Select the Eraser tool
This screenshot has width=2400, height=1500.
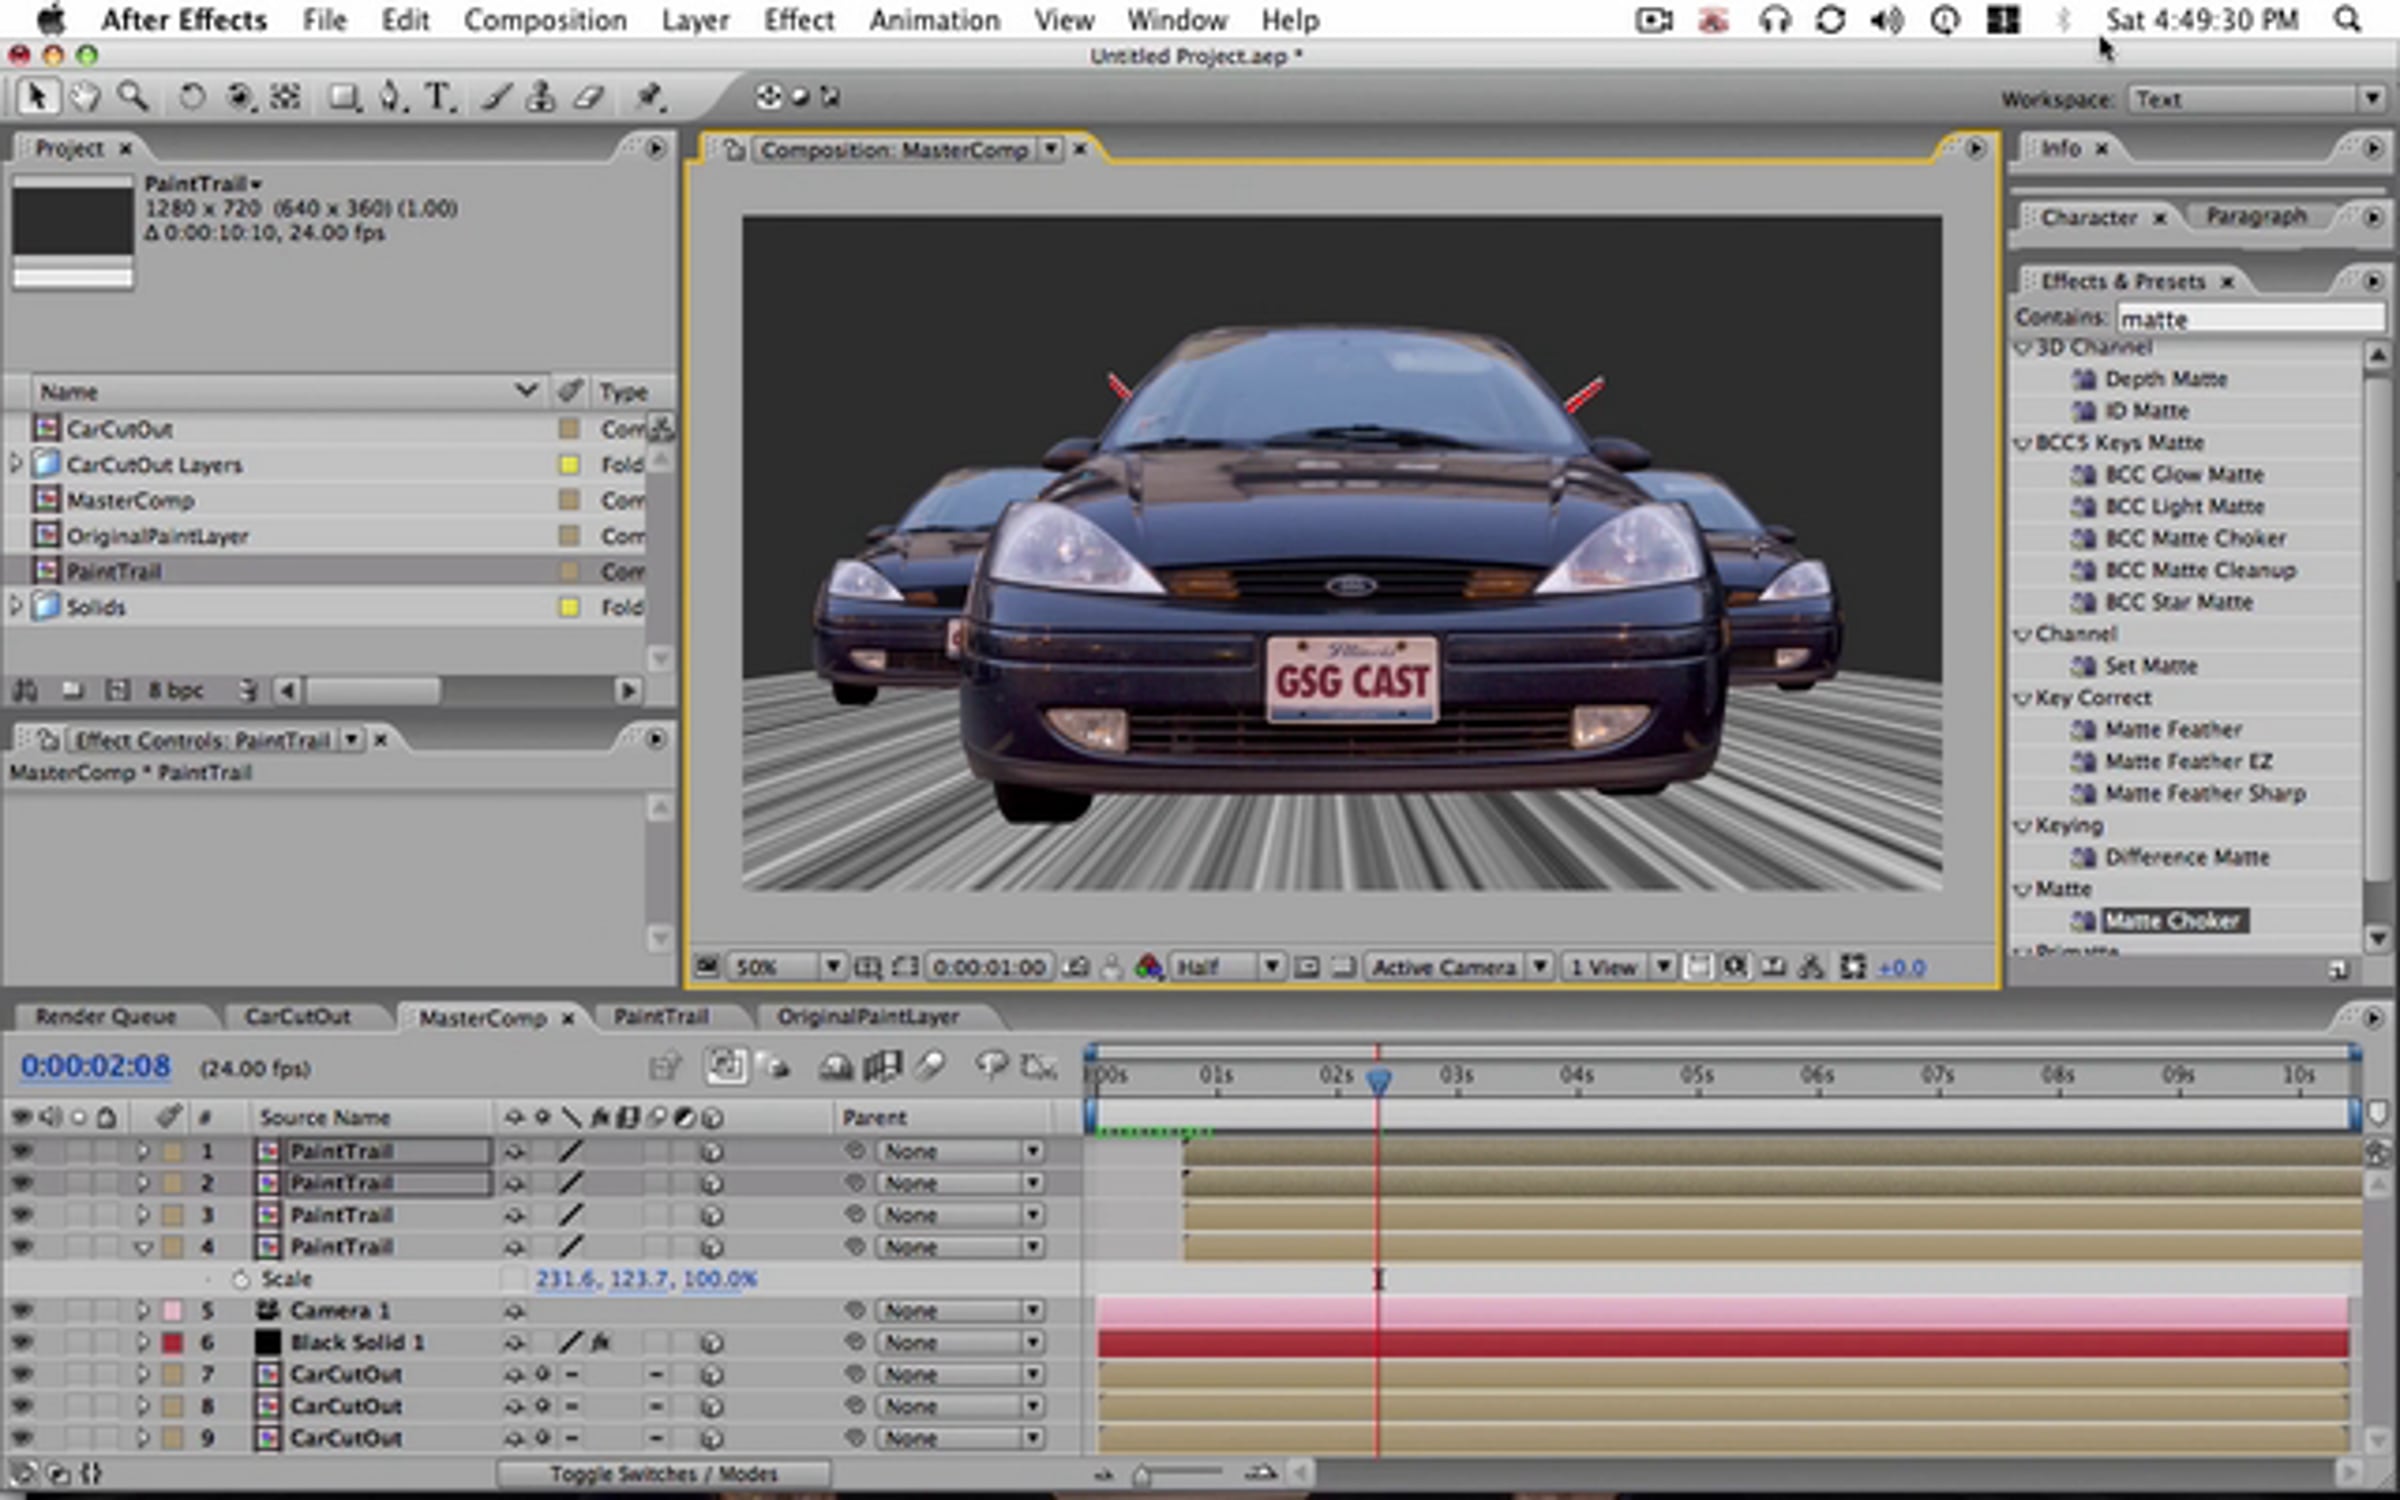589,97
